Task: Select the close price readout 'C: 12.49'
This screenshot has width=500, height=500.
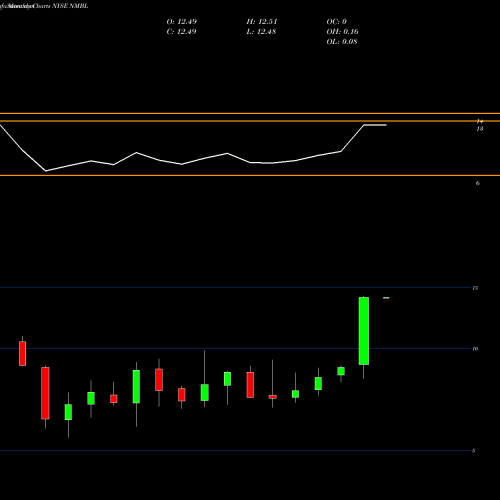Action: coord(181,32)
